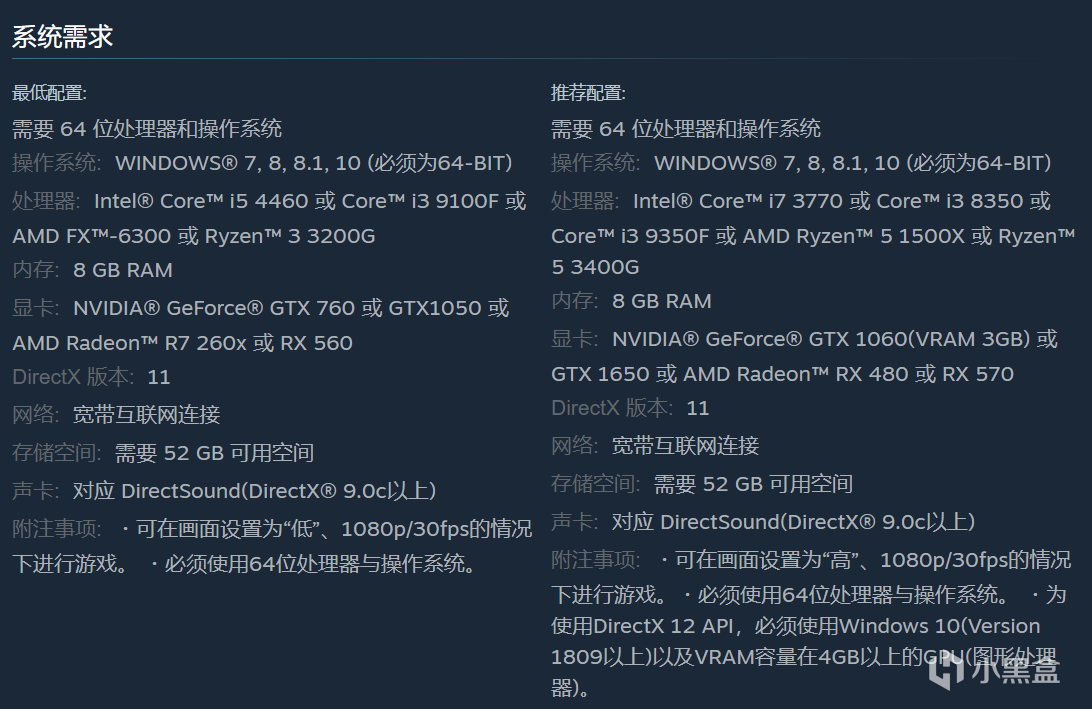Click recommended 附注事项 画面设置为“高” line
1092x709 pixels.
[811, 560]
